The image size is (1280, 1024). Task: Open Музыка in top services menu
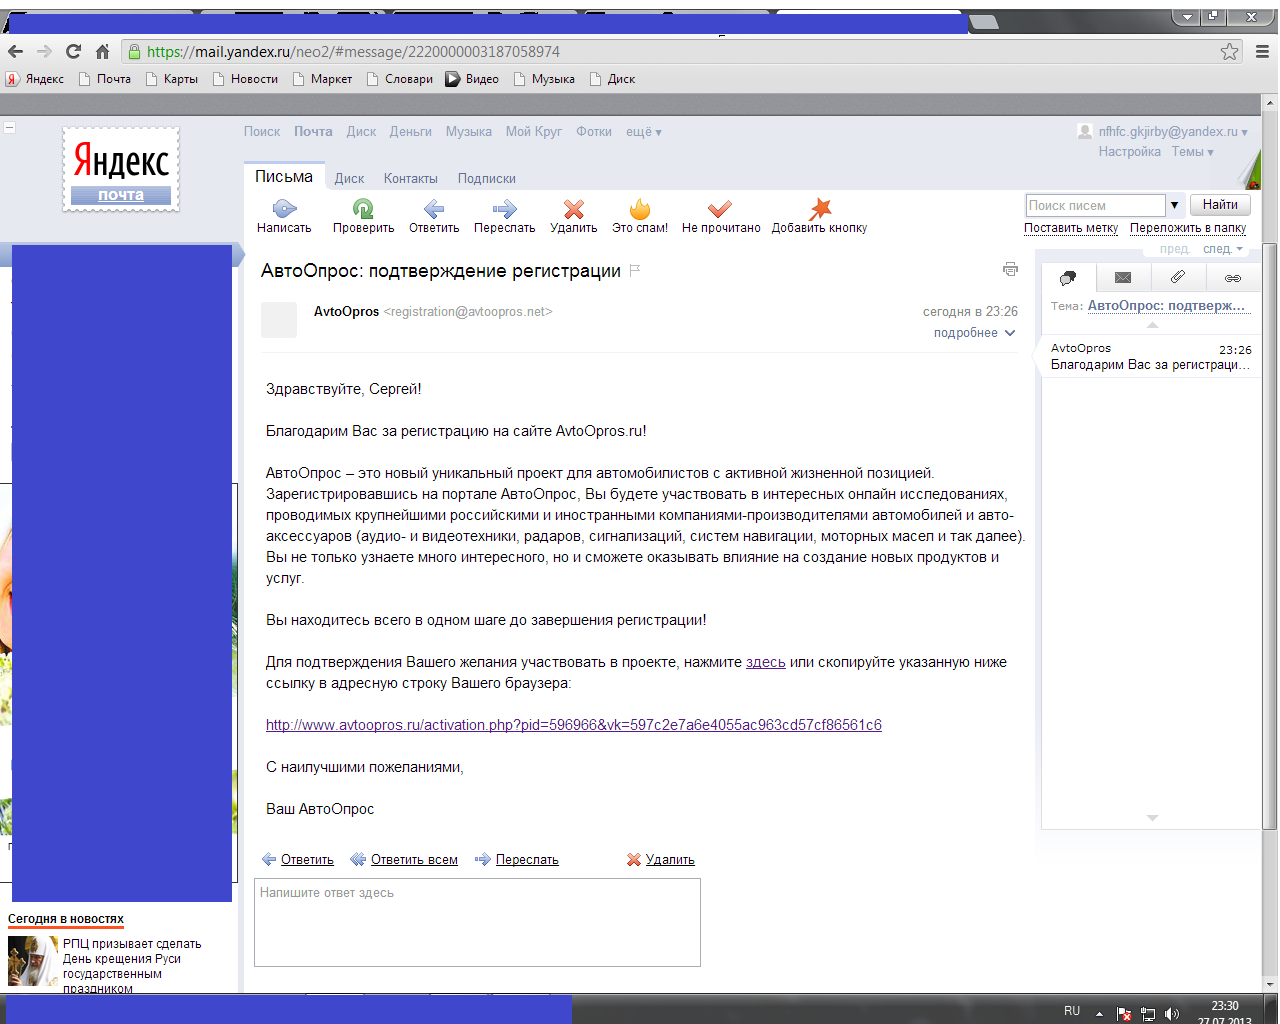click(469, 132)
